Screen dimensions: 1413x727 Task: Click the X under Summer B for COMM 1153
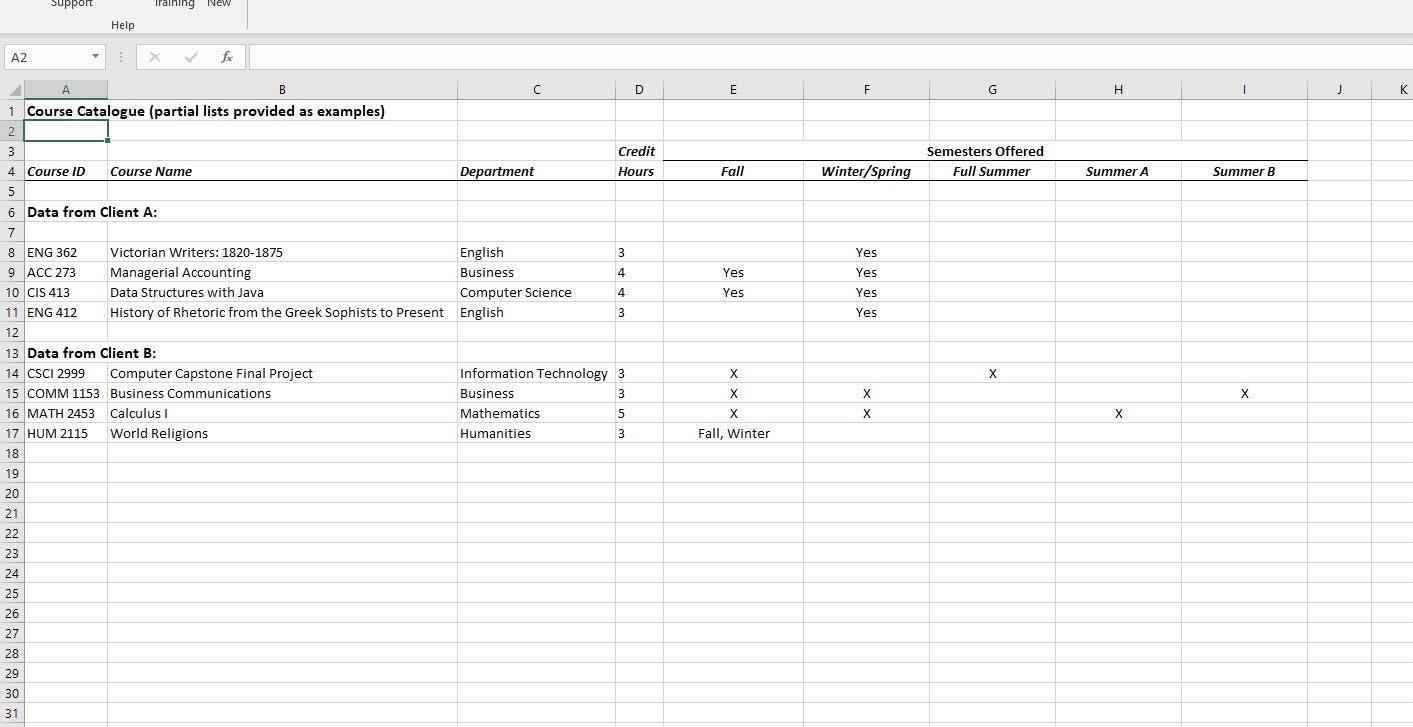(1244, 393)
